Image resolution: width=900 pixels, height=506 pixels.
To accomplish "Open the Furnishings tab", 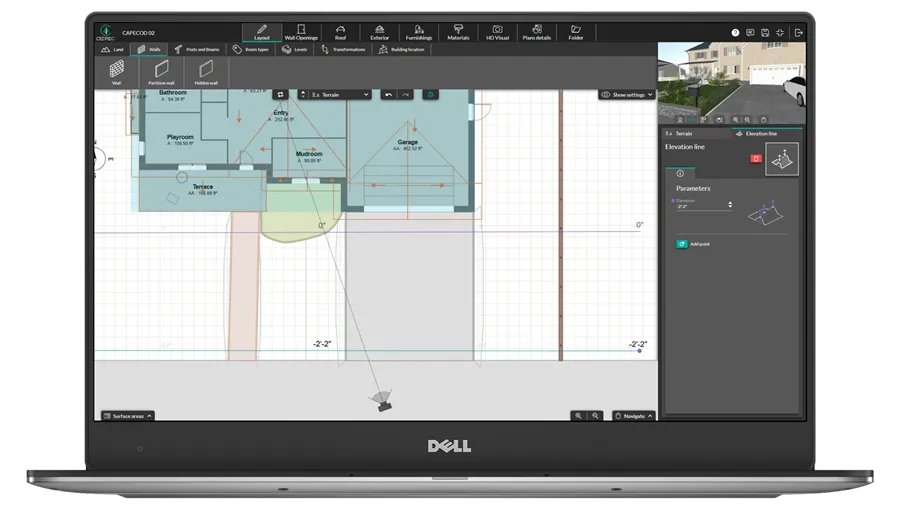I will pos(418,32).
